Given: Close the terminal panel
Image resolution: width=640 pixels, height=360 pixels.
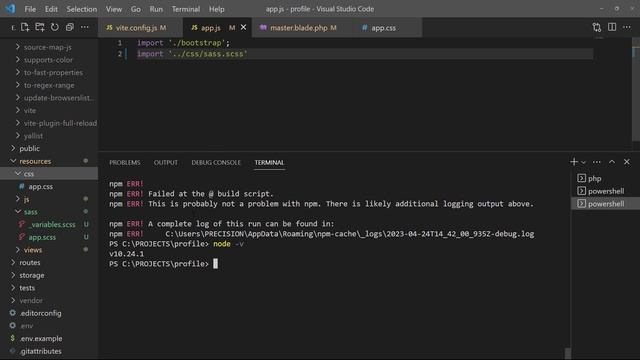Looking at the screenshot, I should 627,162.
